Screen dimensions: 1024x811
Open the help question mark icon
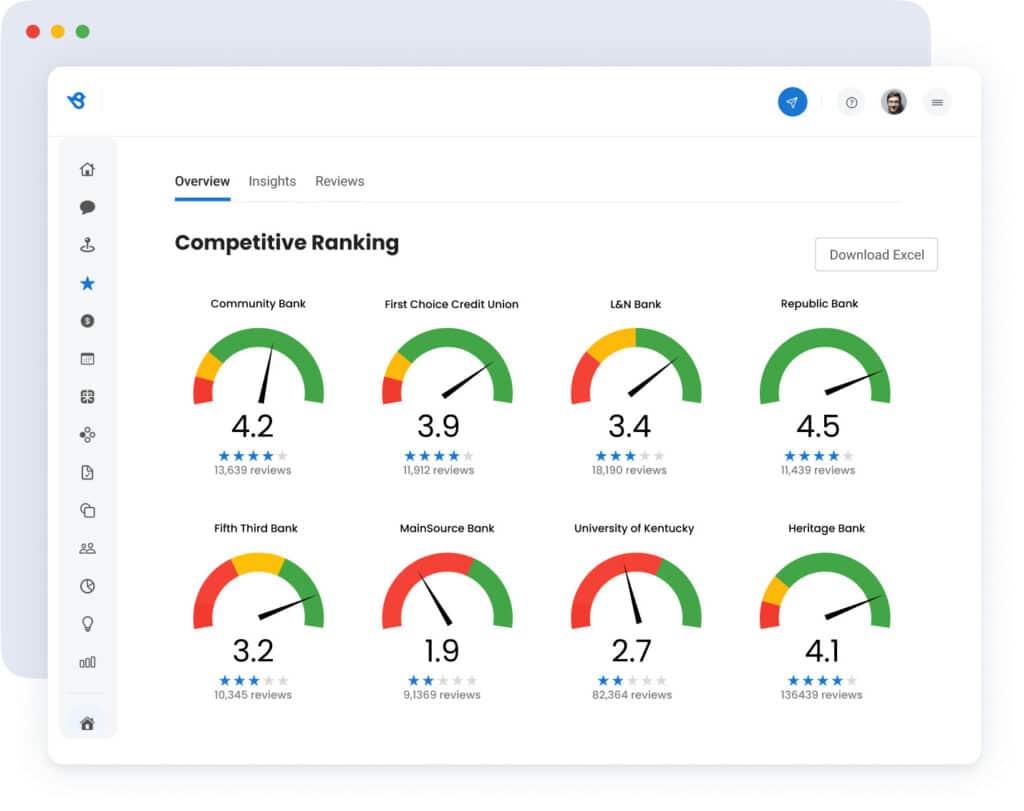point(851,103)
